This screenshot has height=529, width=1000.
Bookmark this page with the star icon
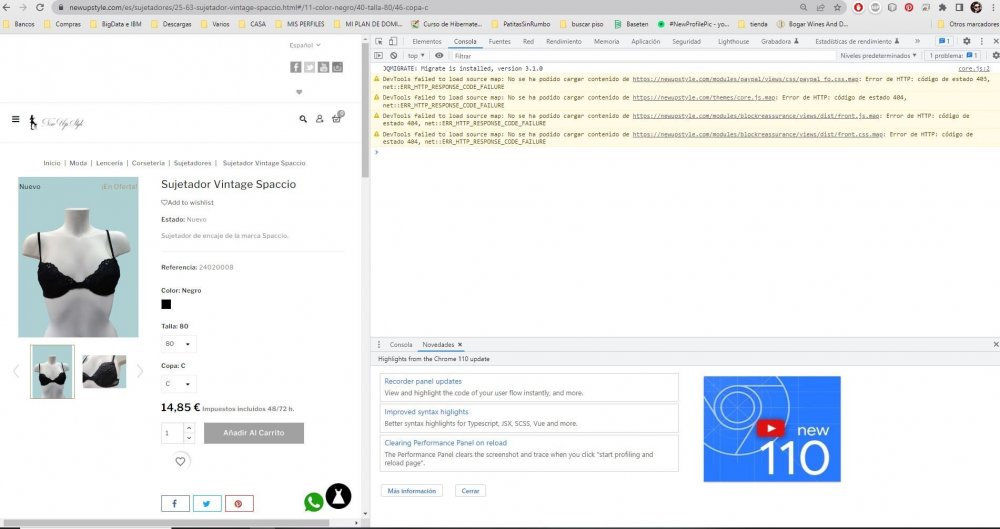(x=837, y=8)
